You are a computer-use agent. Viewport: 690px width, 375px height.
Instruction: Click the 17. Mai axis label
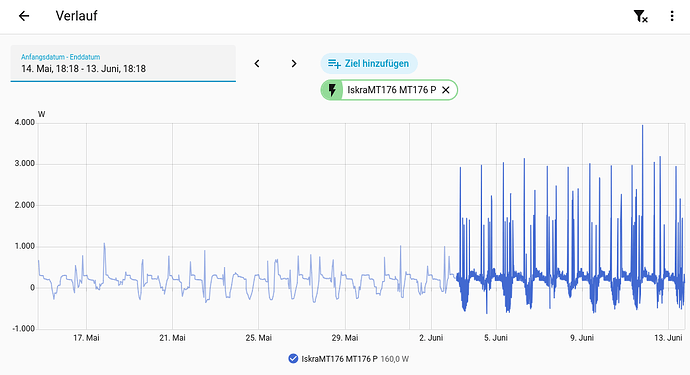[86, 338]
